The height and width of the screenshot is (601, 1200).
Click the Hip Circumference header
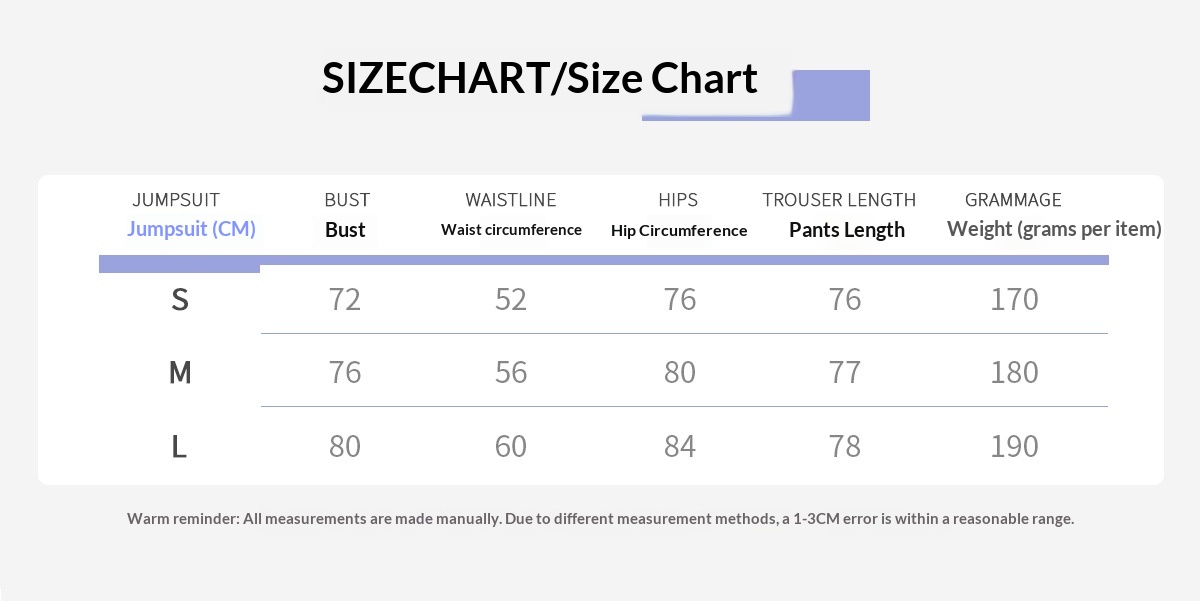tap(679, 231)
